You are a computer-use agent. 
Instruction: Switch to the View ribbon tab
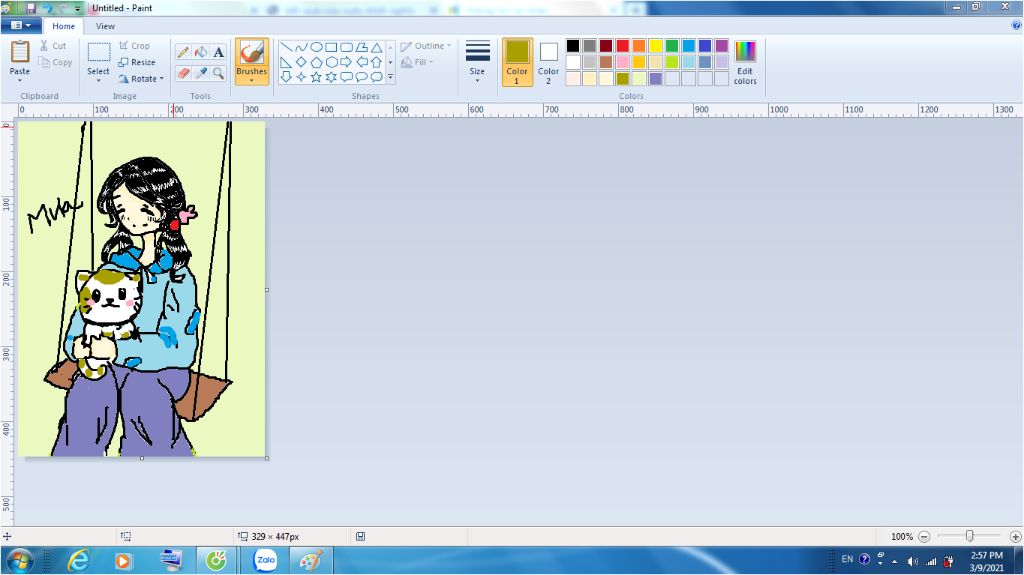(x=105, y=26)
